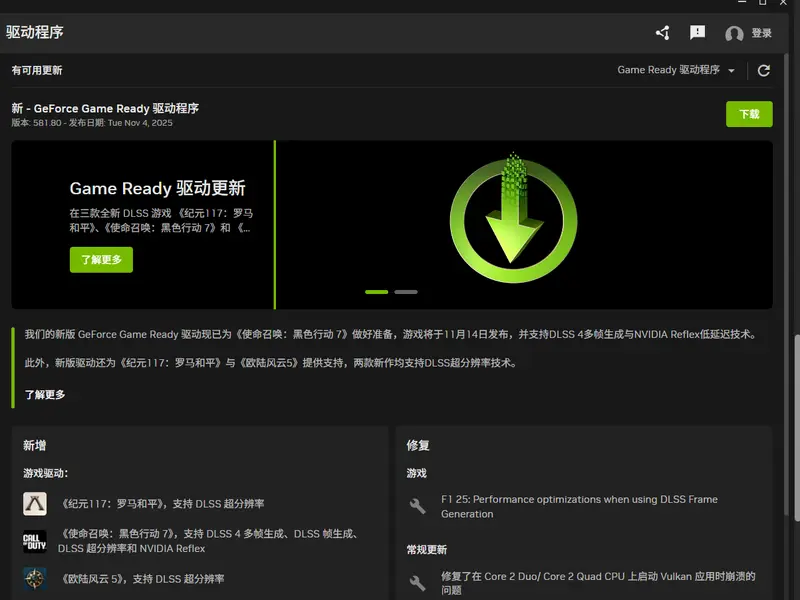Open the Game Ready 驱动程序 dropdown
The image size is (800, 600).
coord(676,70)
